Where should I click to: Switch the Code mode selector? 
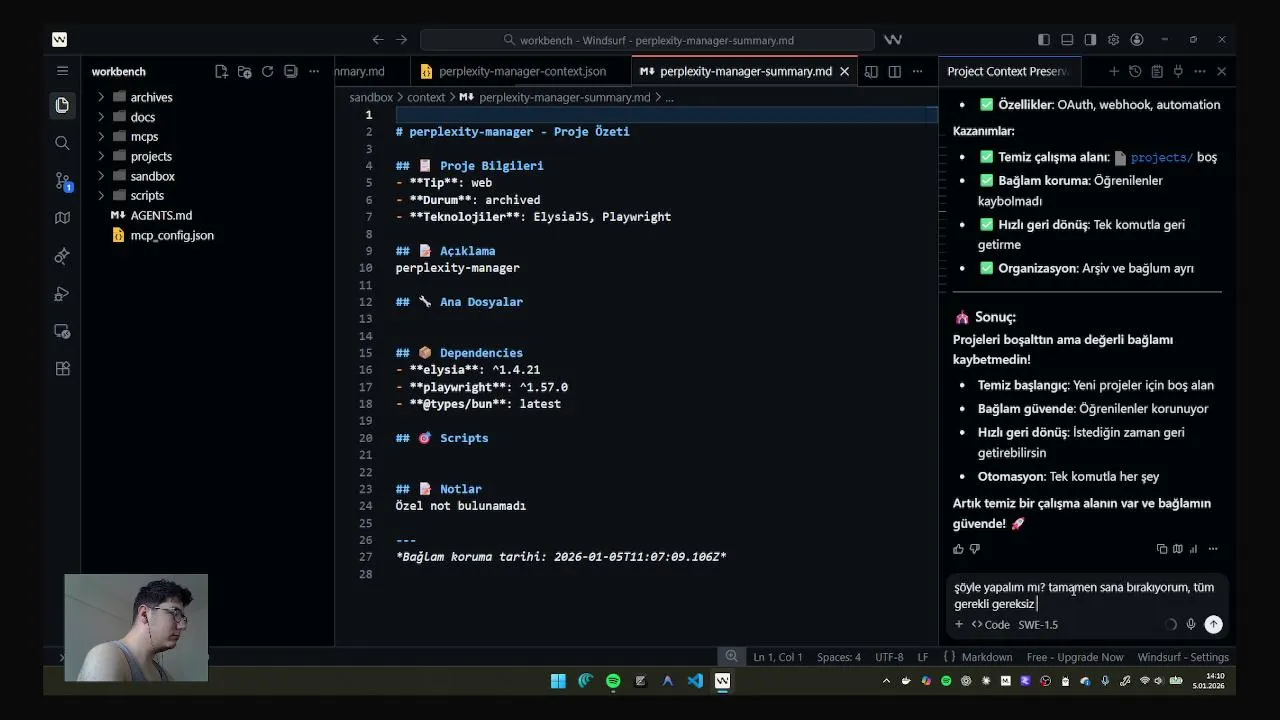[x=991, y=624]
